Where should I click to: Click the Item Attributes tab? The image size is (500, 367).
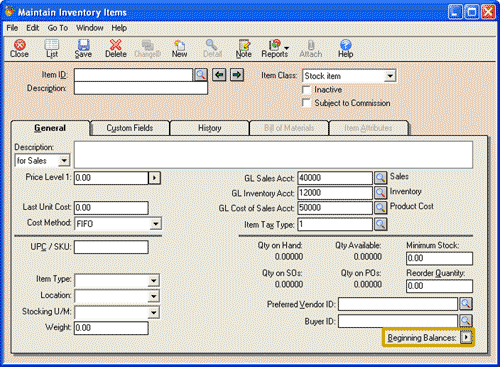368,128
